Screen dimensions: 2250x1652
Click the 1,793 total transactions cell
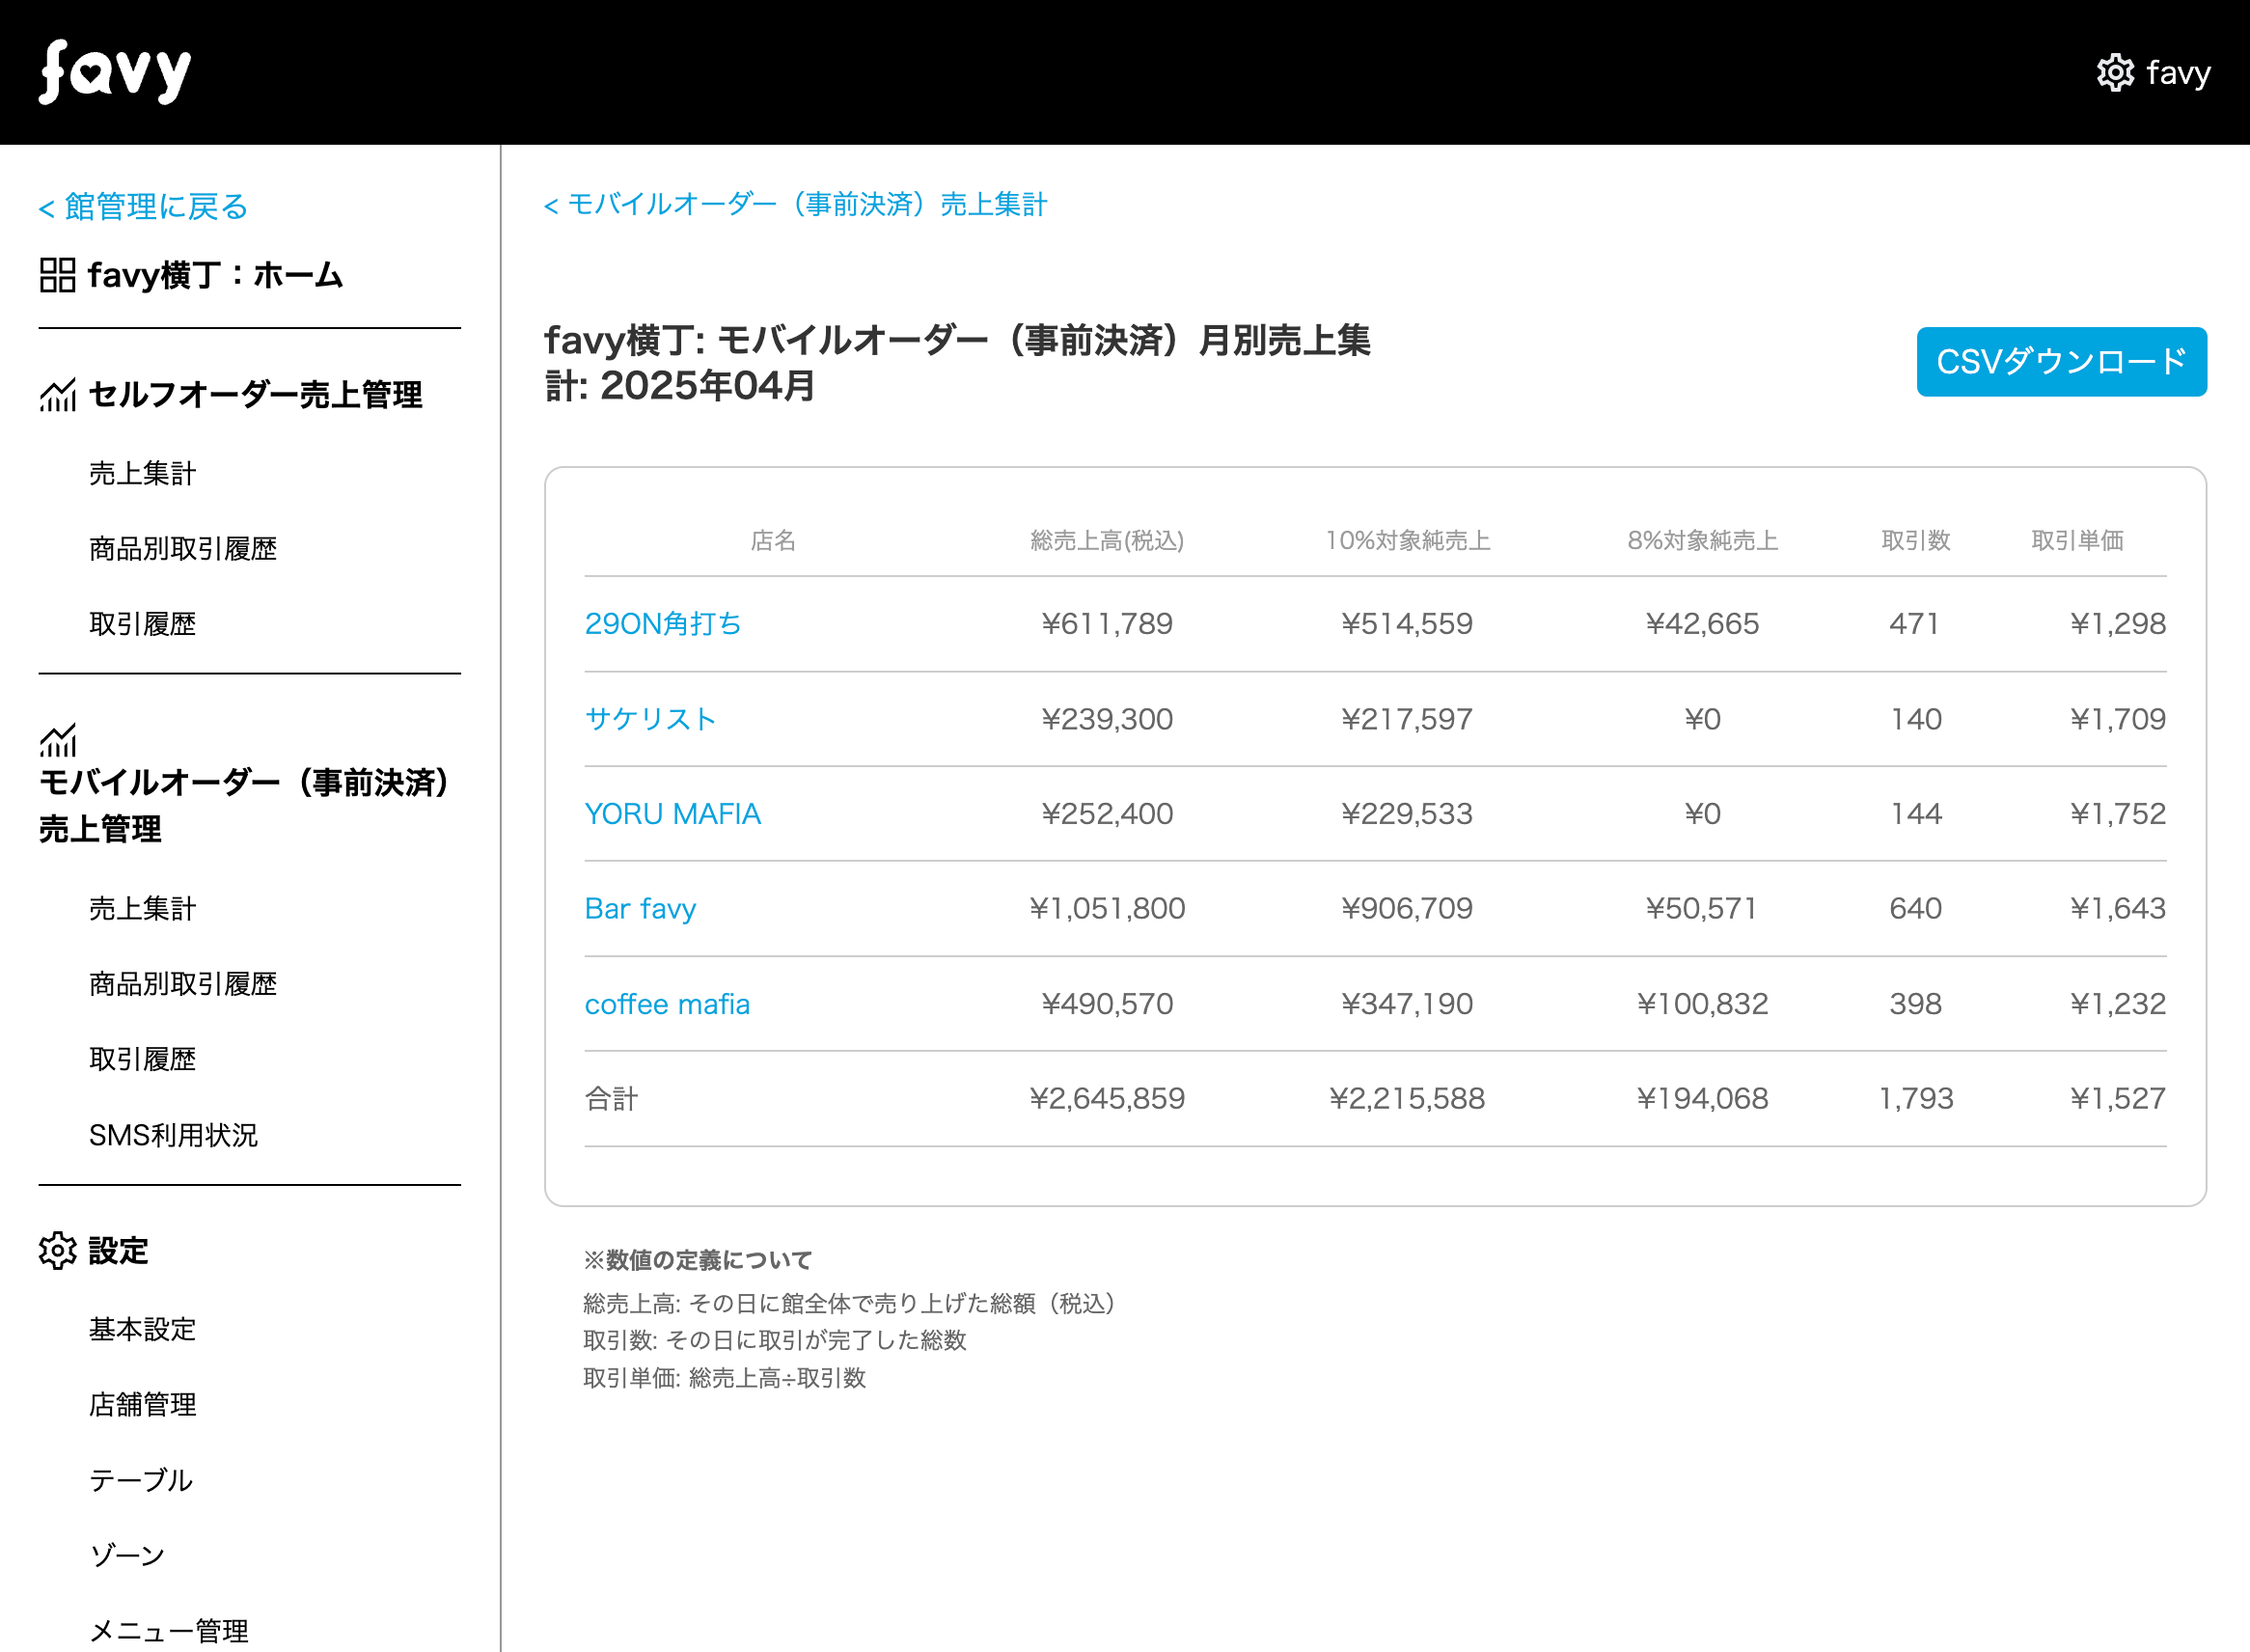(x=1915, y=1098)
